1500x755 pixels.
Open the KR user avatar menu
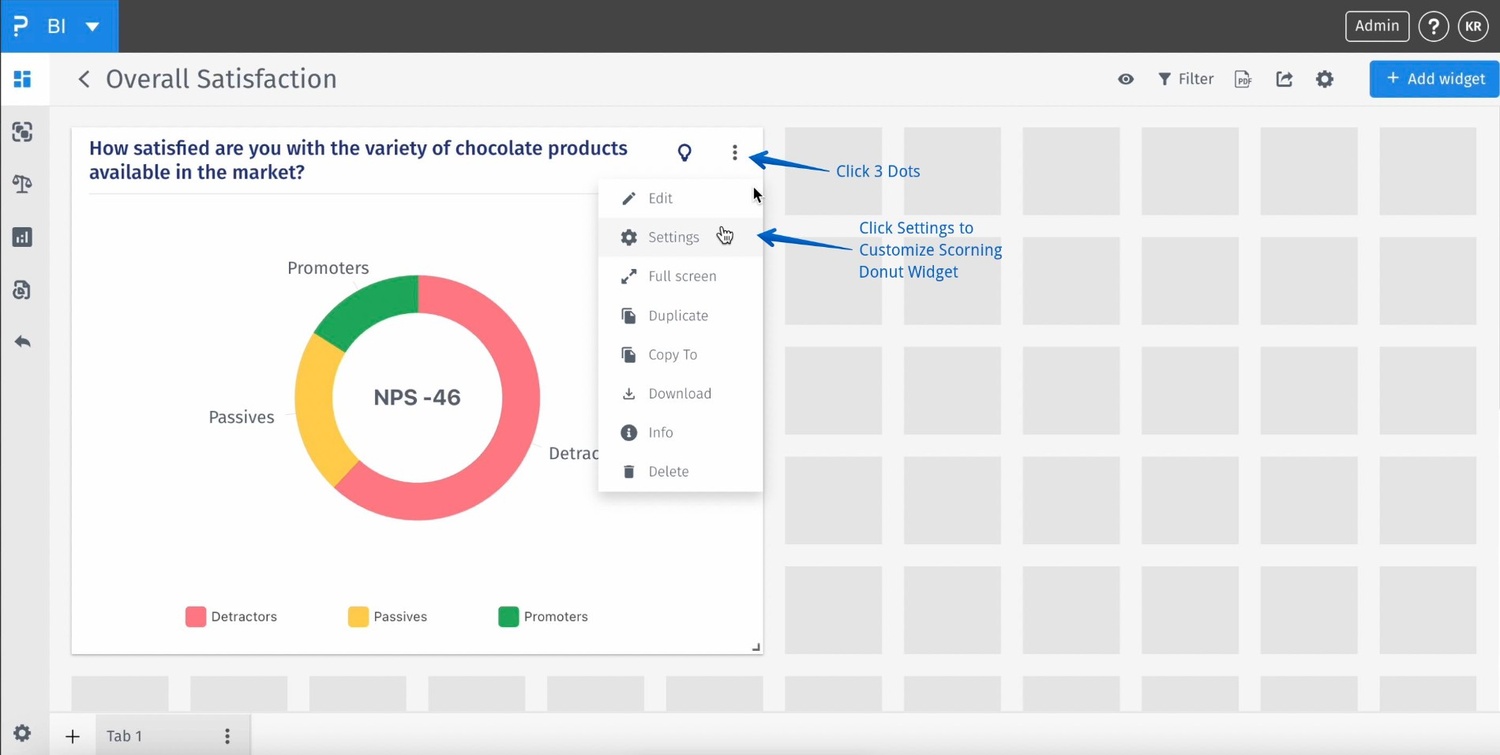[x=1473, y=27]
